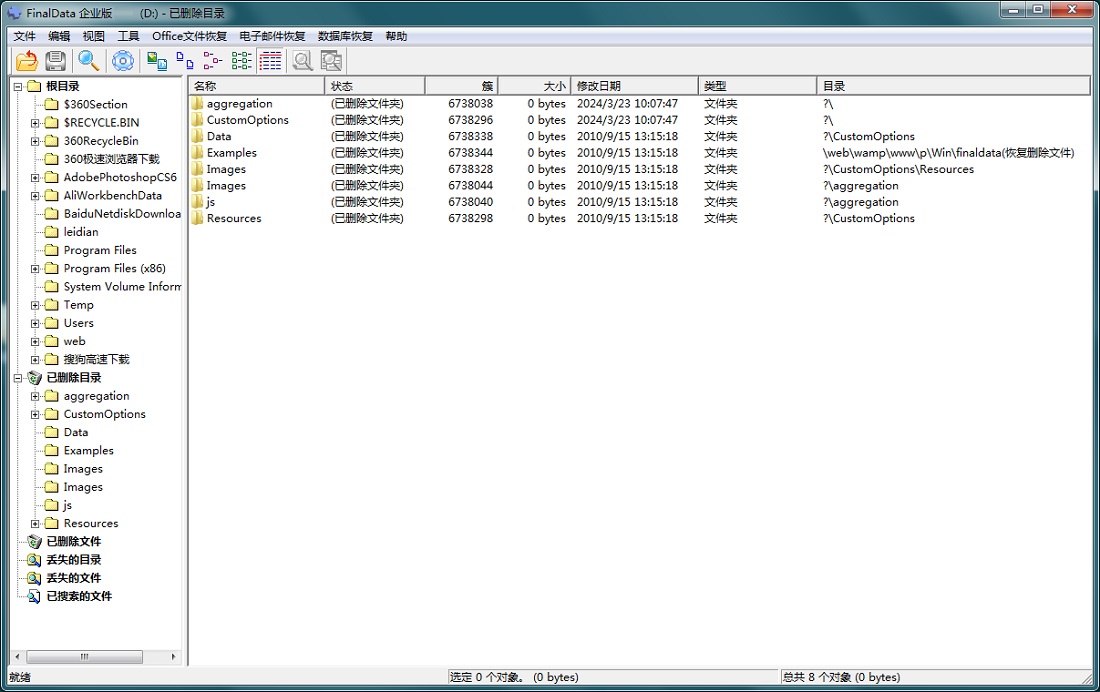This screenshot has height=692, width=1100.
Task: Click the 名称 column header
Action: pos(255,86)
